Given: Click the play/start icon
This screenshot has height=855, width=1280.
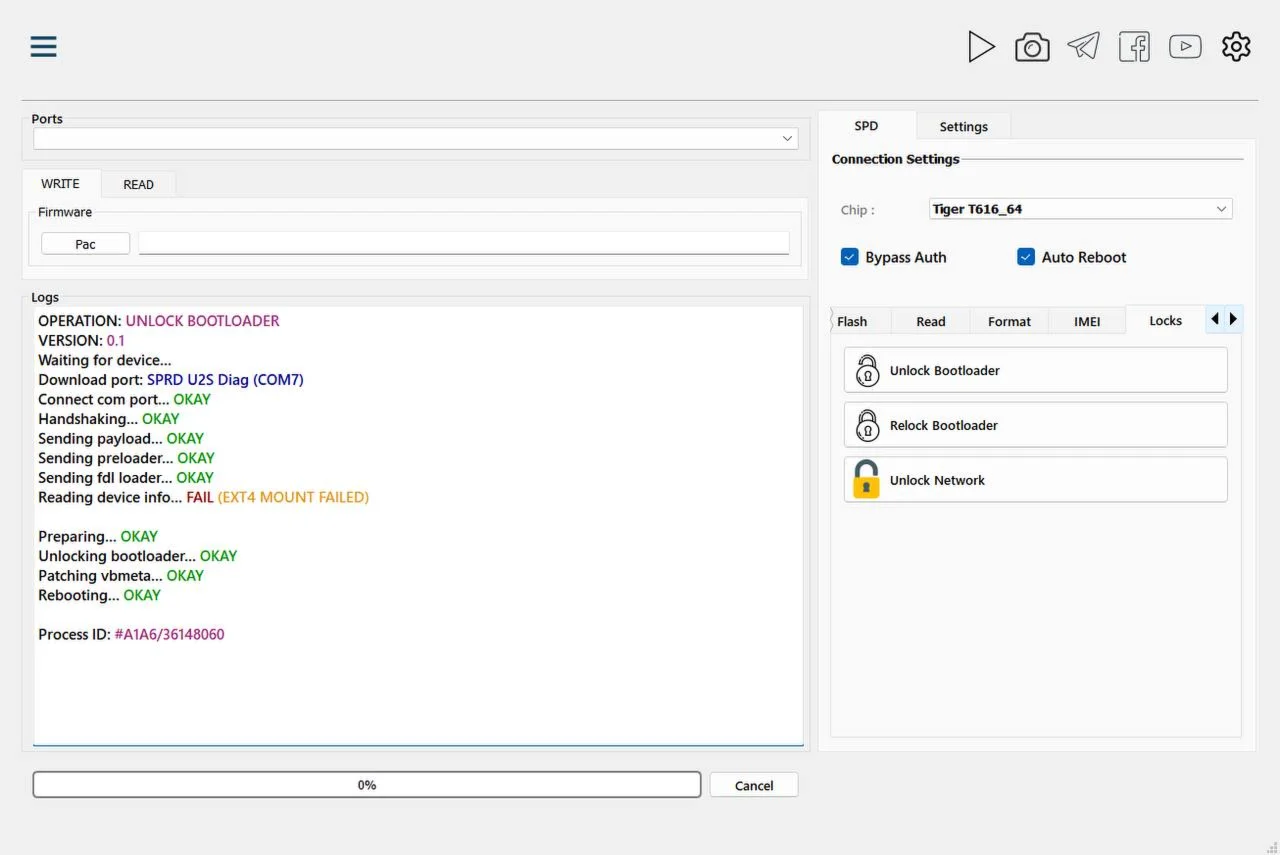Looking at the screenshot, I should [x=981, y=47].
